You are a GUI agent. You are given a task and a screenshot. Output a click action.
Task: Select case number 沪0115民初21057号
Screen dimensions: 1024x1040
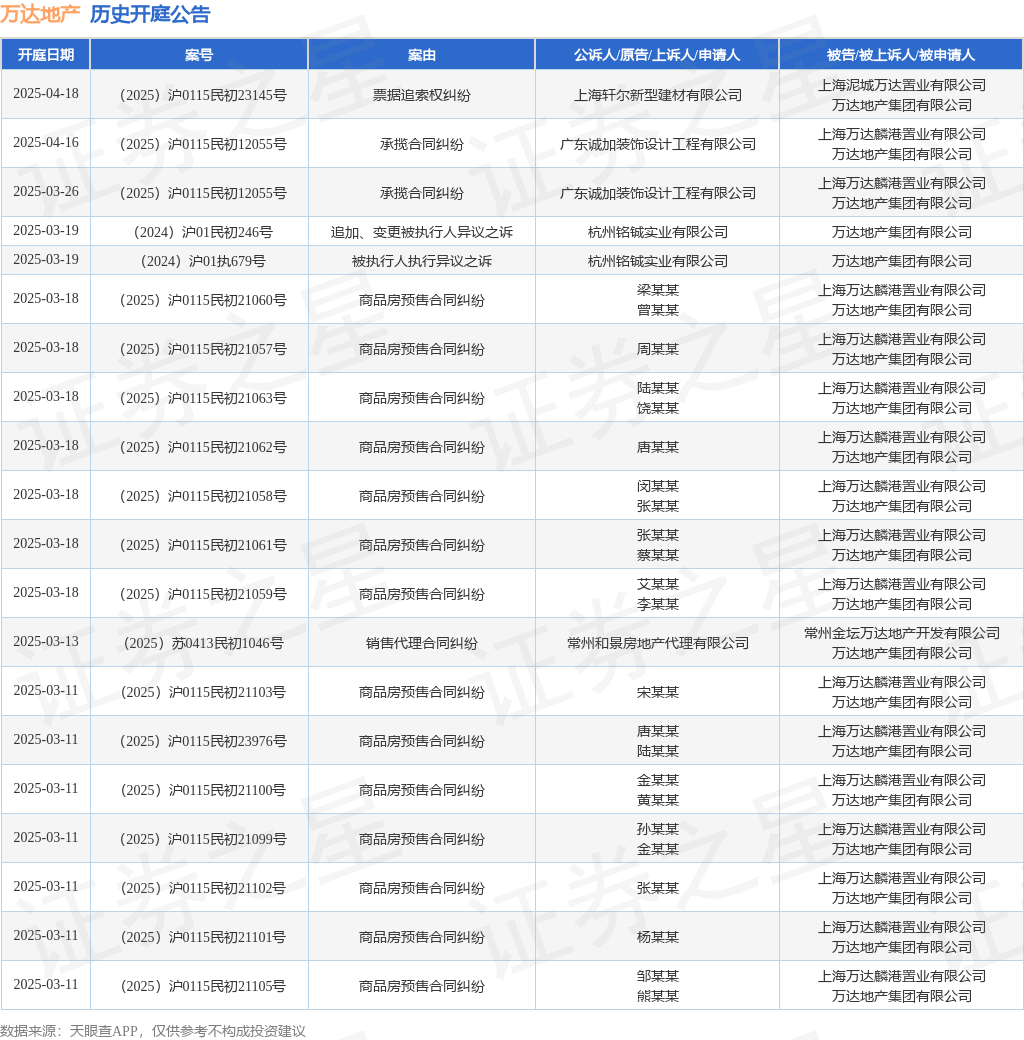pyautogui.click(x=203, y=349)
